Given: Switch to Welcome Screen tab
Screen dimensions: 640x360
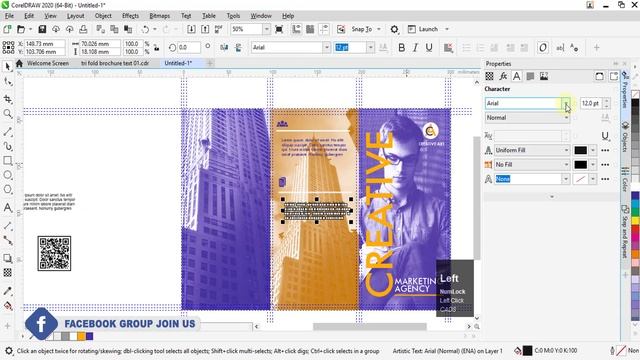Looking at the screenshot, I should pyautogui.click(x=47, y=63).
